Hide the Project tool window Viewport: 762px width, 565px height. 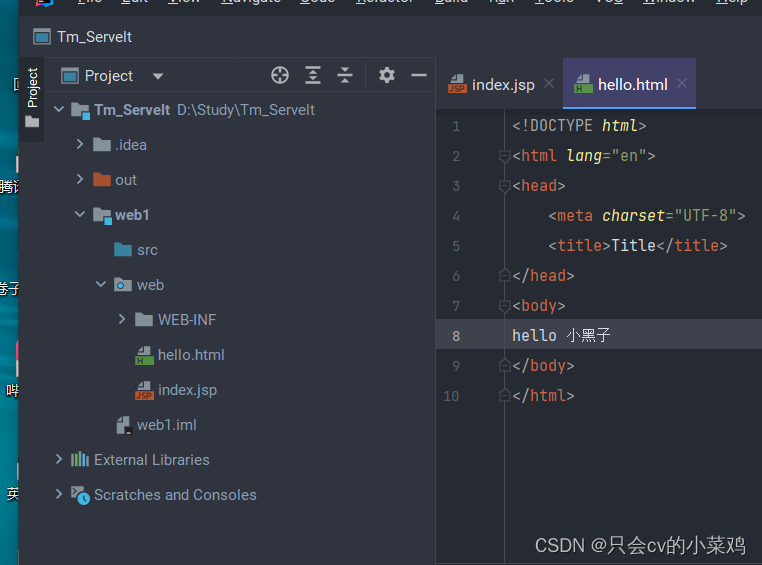(419, 75)
